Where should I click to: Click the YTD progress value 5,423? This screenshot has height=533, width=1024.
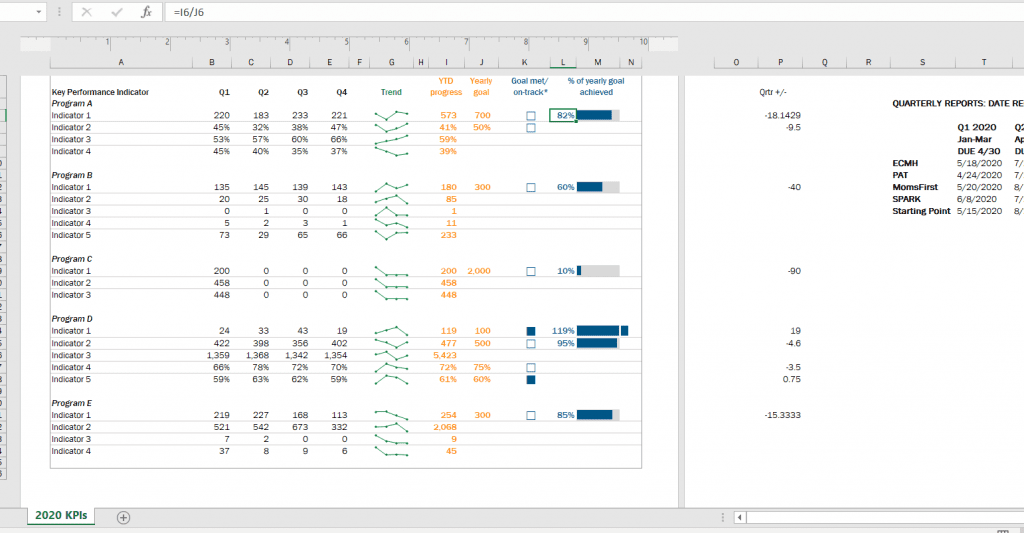[445, 355]
